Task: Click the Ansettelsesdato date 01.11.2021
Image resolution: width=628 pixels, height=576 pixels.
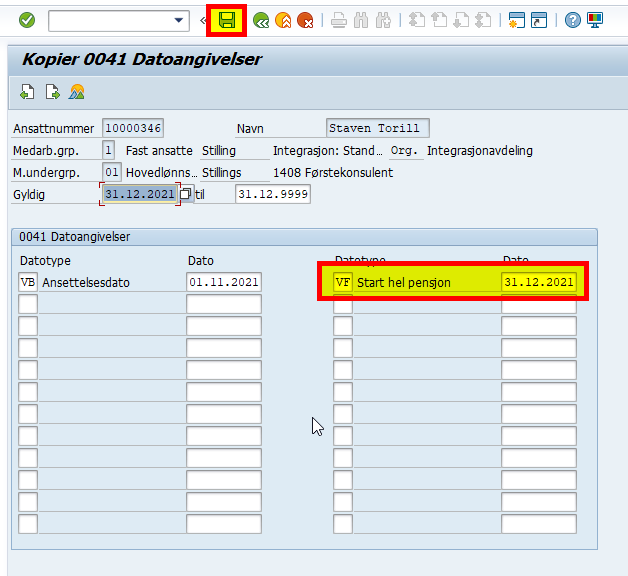Action: 224,282
